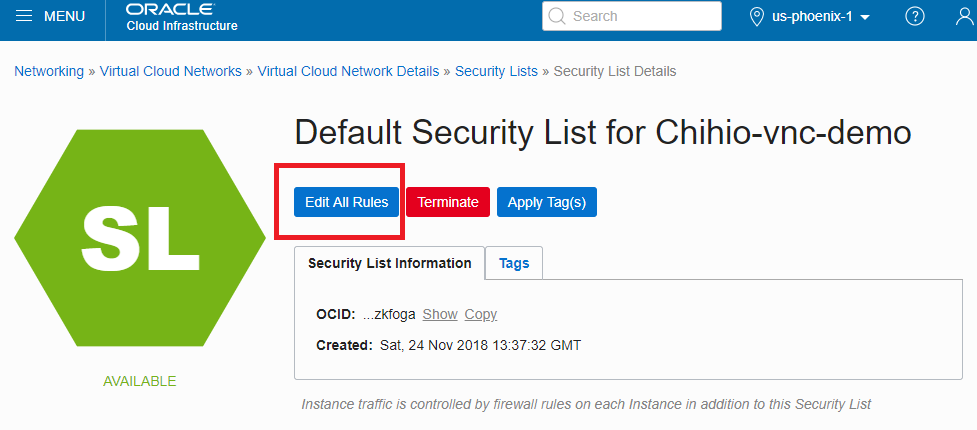
Task: Go to Networking breadcrumb link
Action: [x=49, y=71]
